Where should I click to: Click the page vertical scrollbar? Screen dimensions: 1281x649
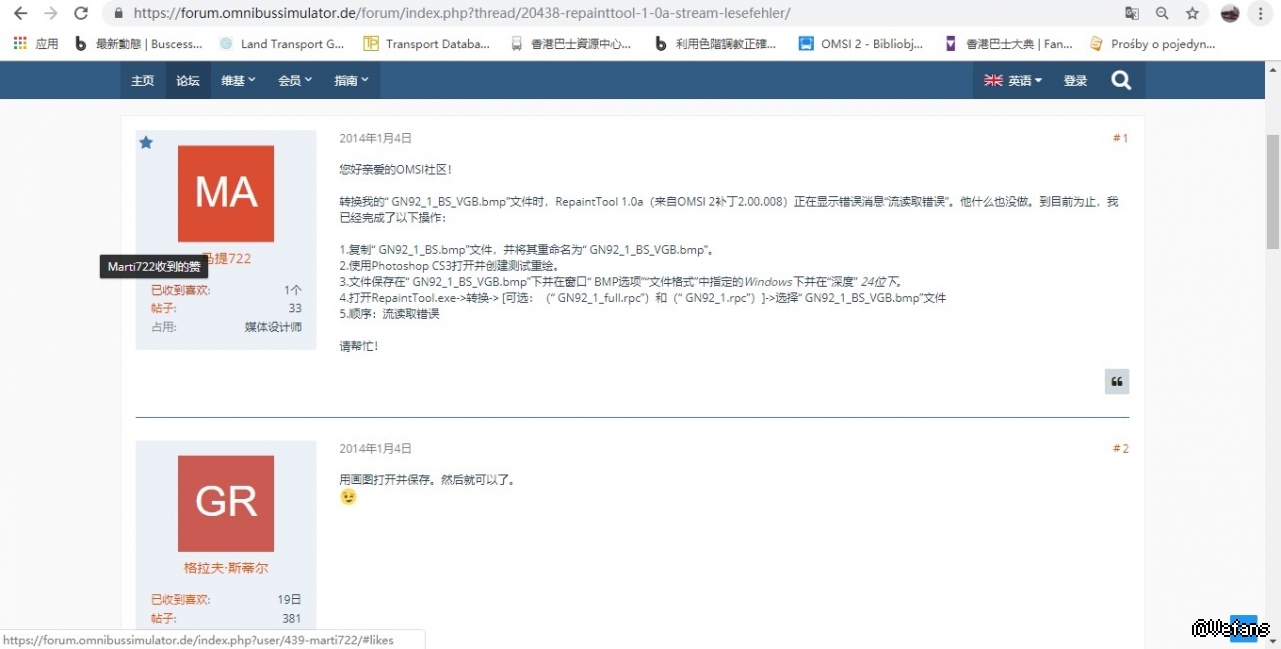pos(1273,190)
